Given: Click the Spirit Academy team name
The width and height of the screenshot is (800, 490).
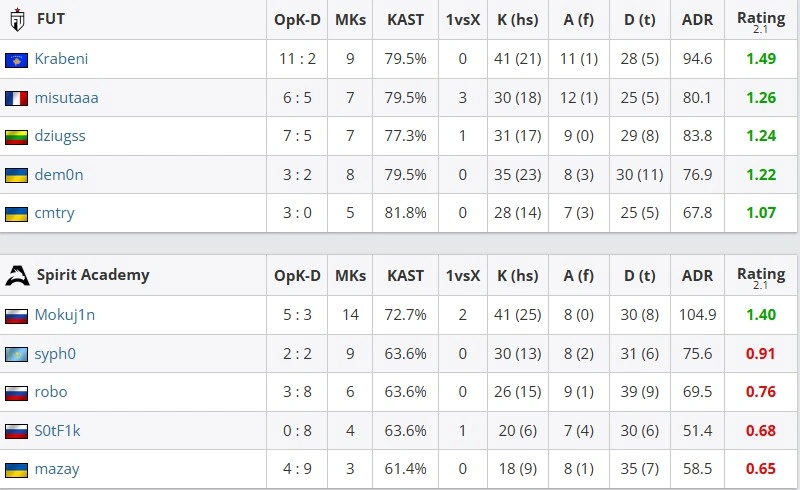Looking at the screenshot, I should click(93, 275).
